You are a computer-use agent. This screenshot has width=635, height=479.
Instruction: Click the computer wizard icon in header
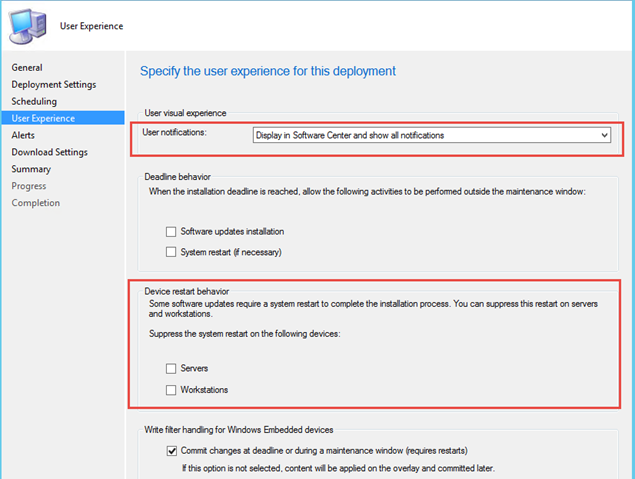pyautogui.click(x=28, y=26)
